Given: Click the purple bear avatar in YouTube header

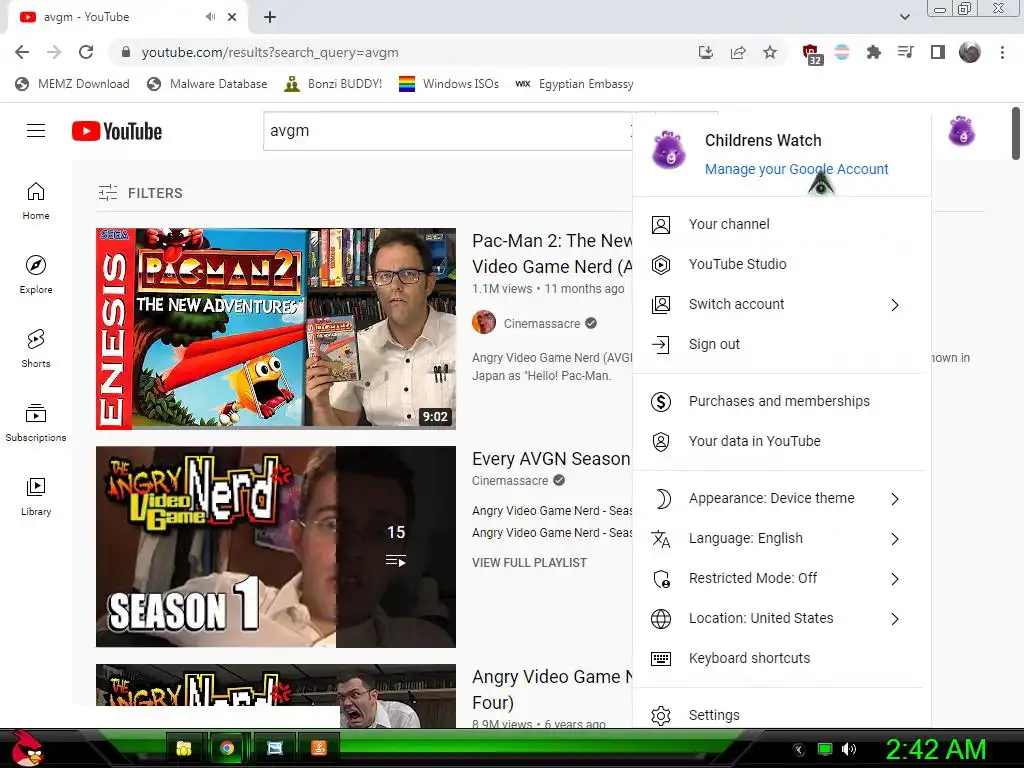Looking at the screenshot, I should 961,131.
